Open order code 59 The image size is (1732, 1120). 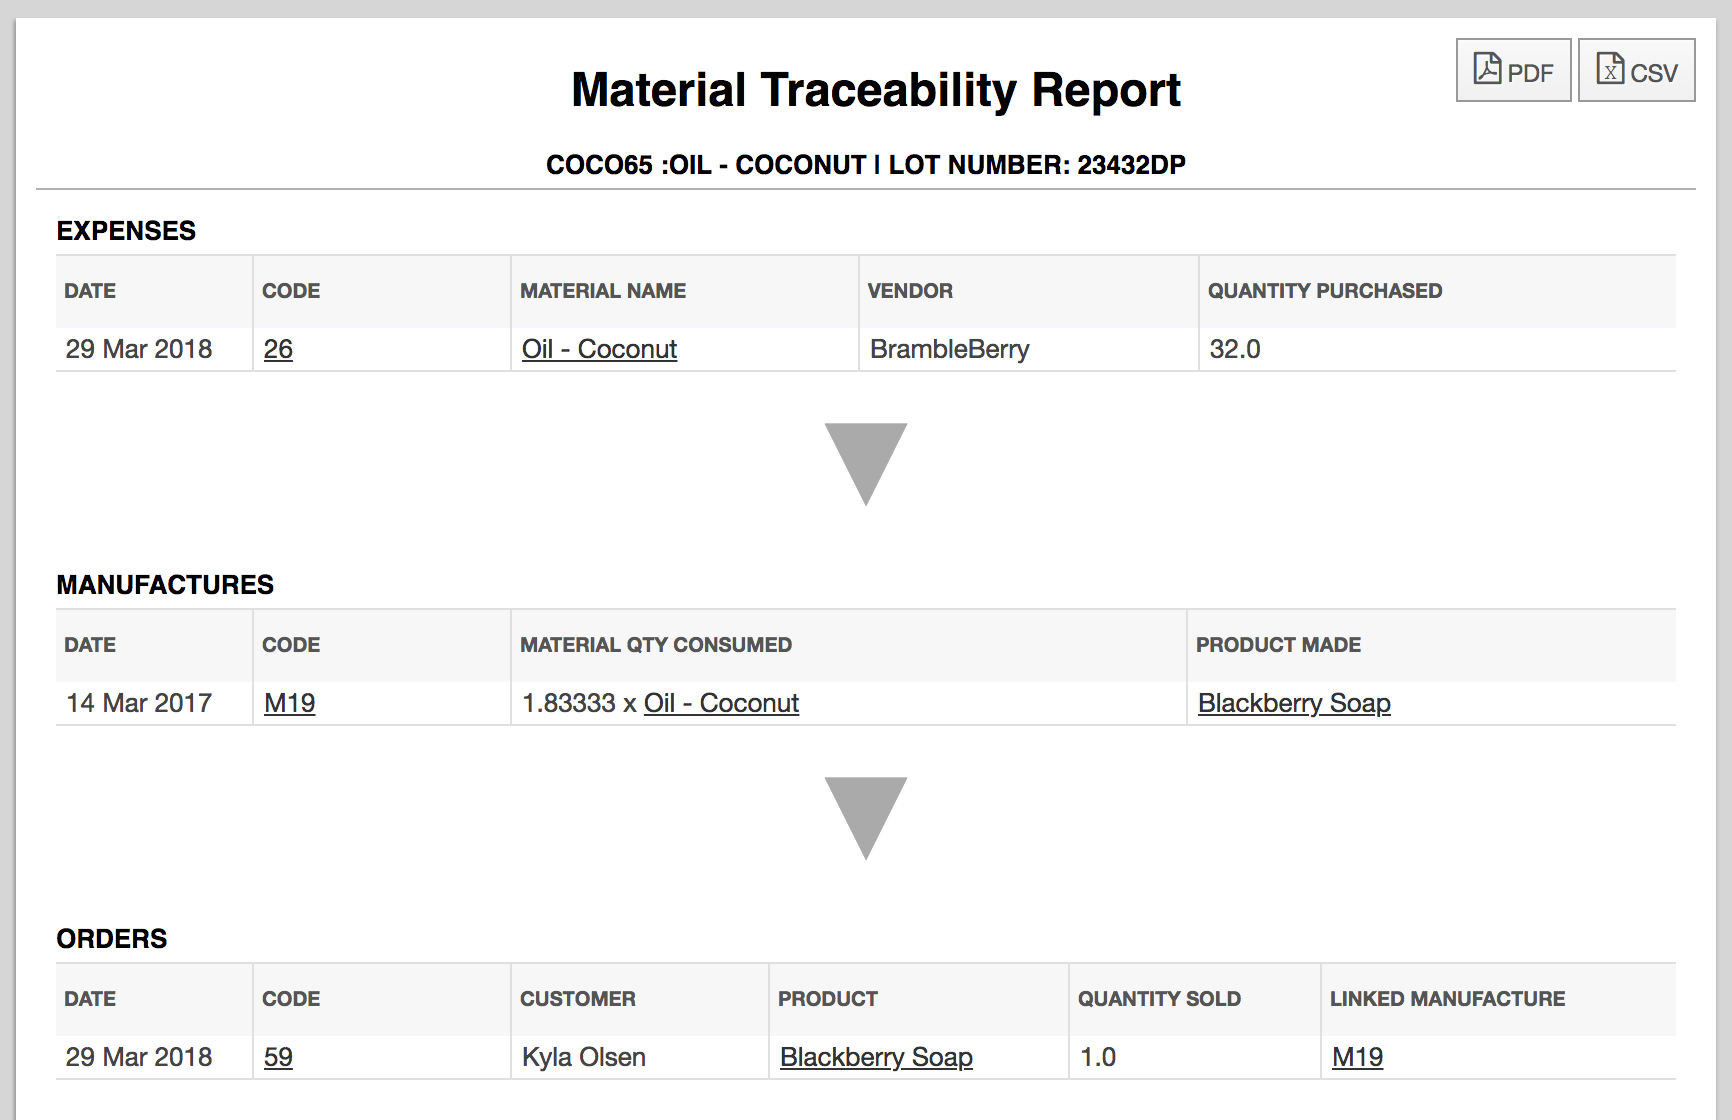(277, 1057)
